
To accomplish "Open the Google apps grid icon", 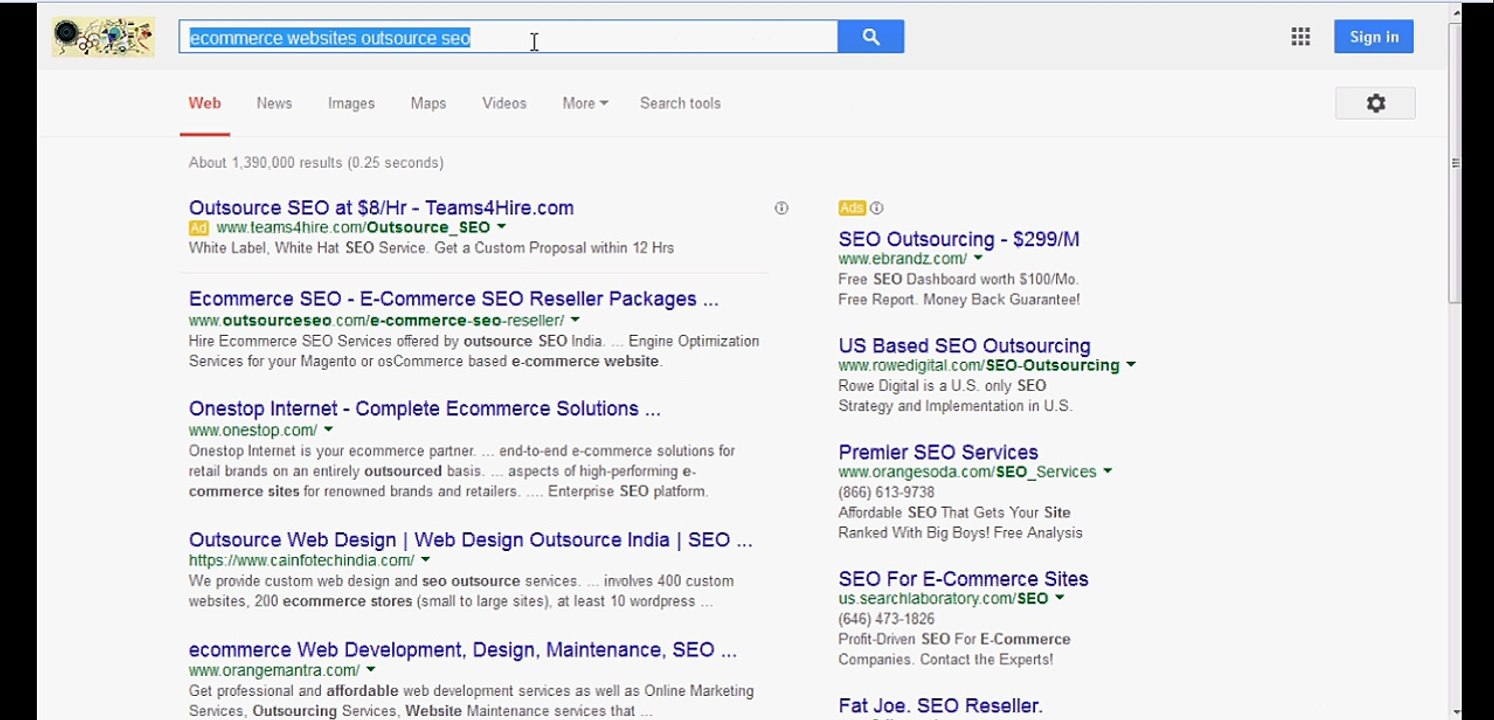I will (1300, 37).
